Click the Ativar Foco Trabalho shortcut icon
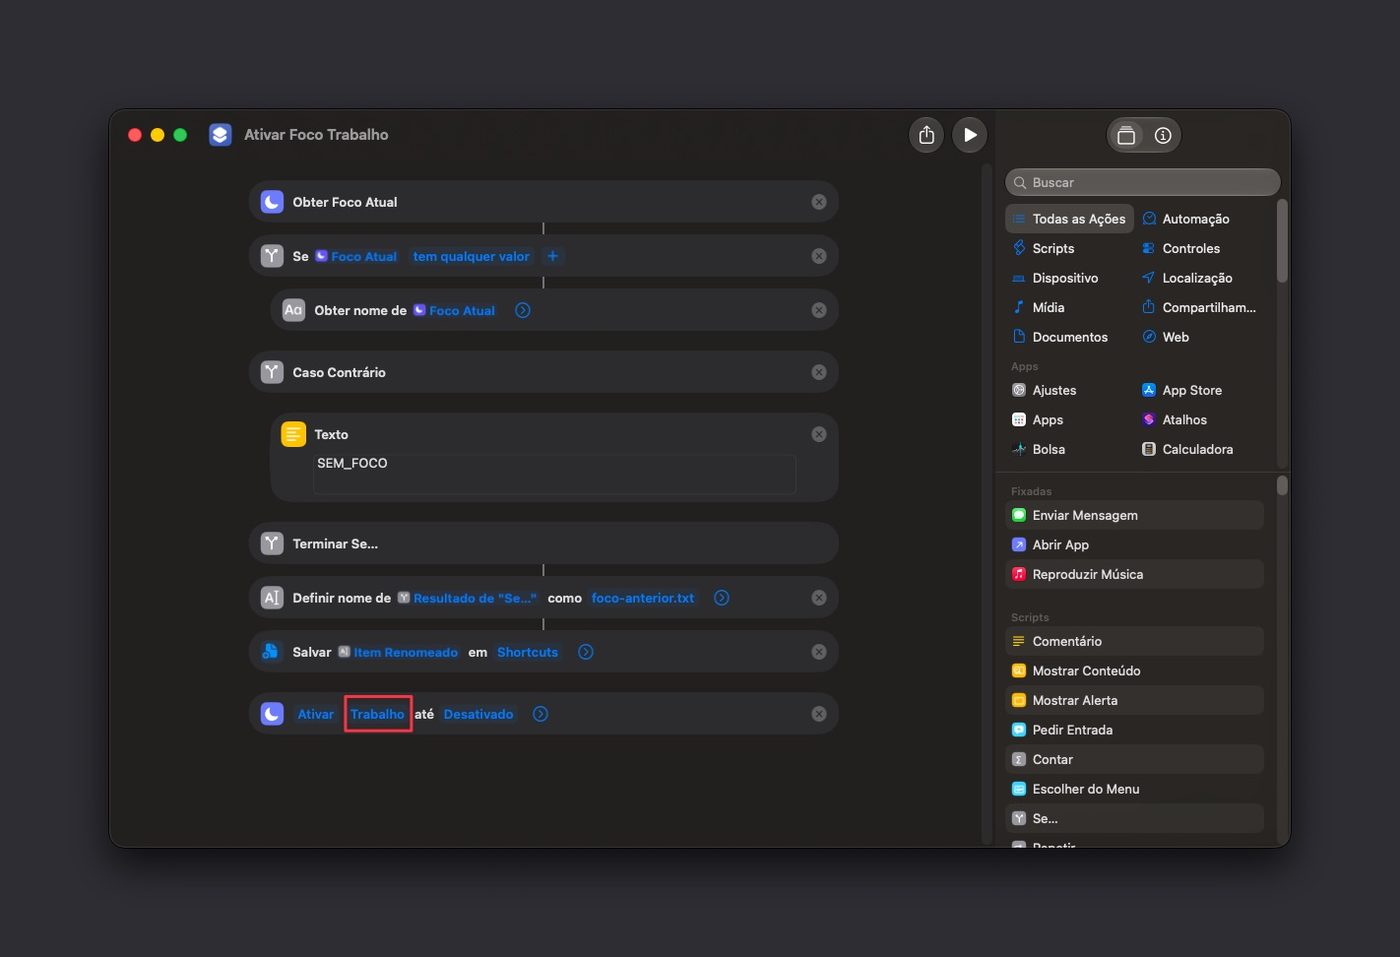1400x957 pixels. pos(220,135)
